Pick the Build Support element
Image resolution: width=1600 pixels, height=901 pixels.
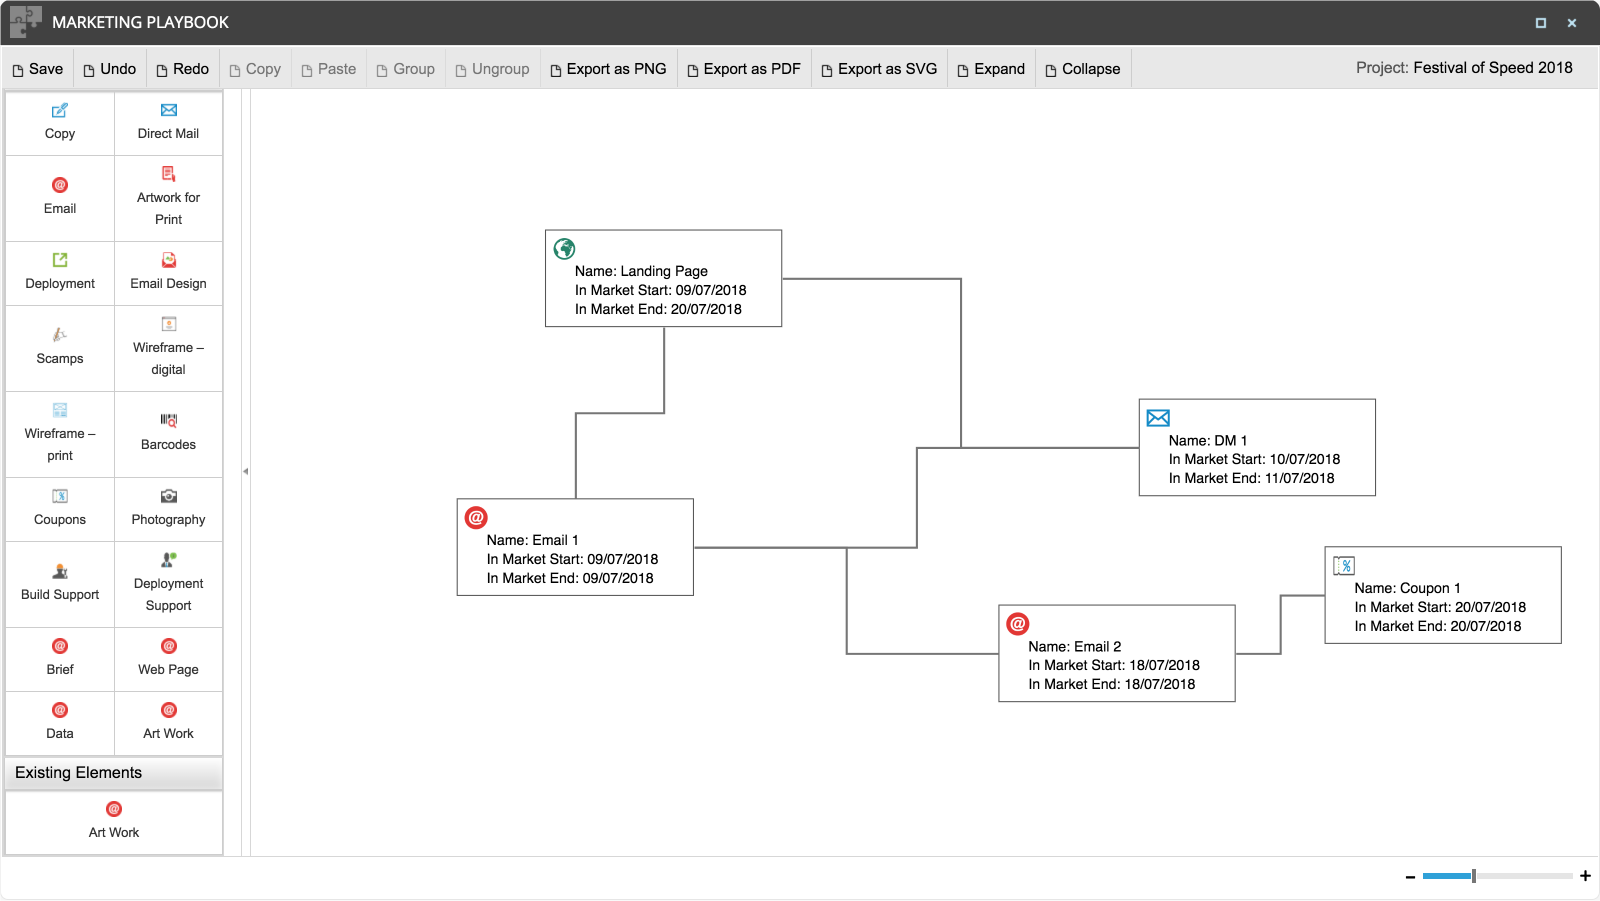coord(60,583)
